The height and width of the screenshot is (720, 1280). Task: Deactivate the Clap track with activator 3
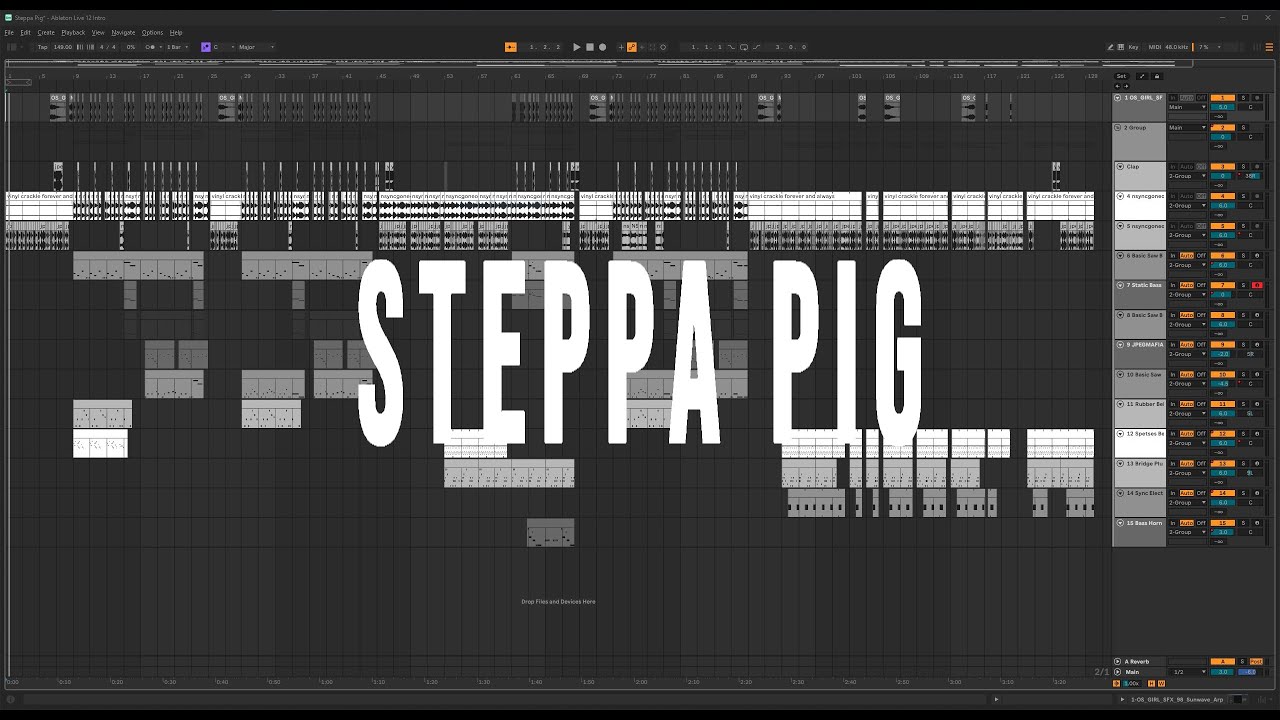click(1223, 167)
